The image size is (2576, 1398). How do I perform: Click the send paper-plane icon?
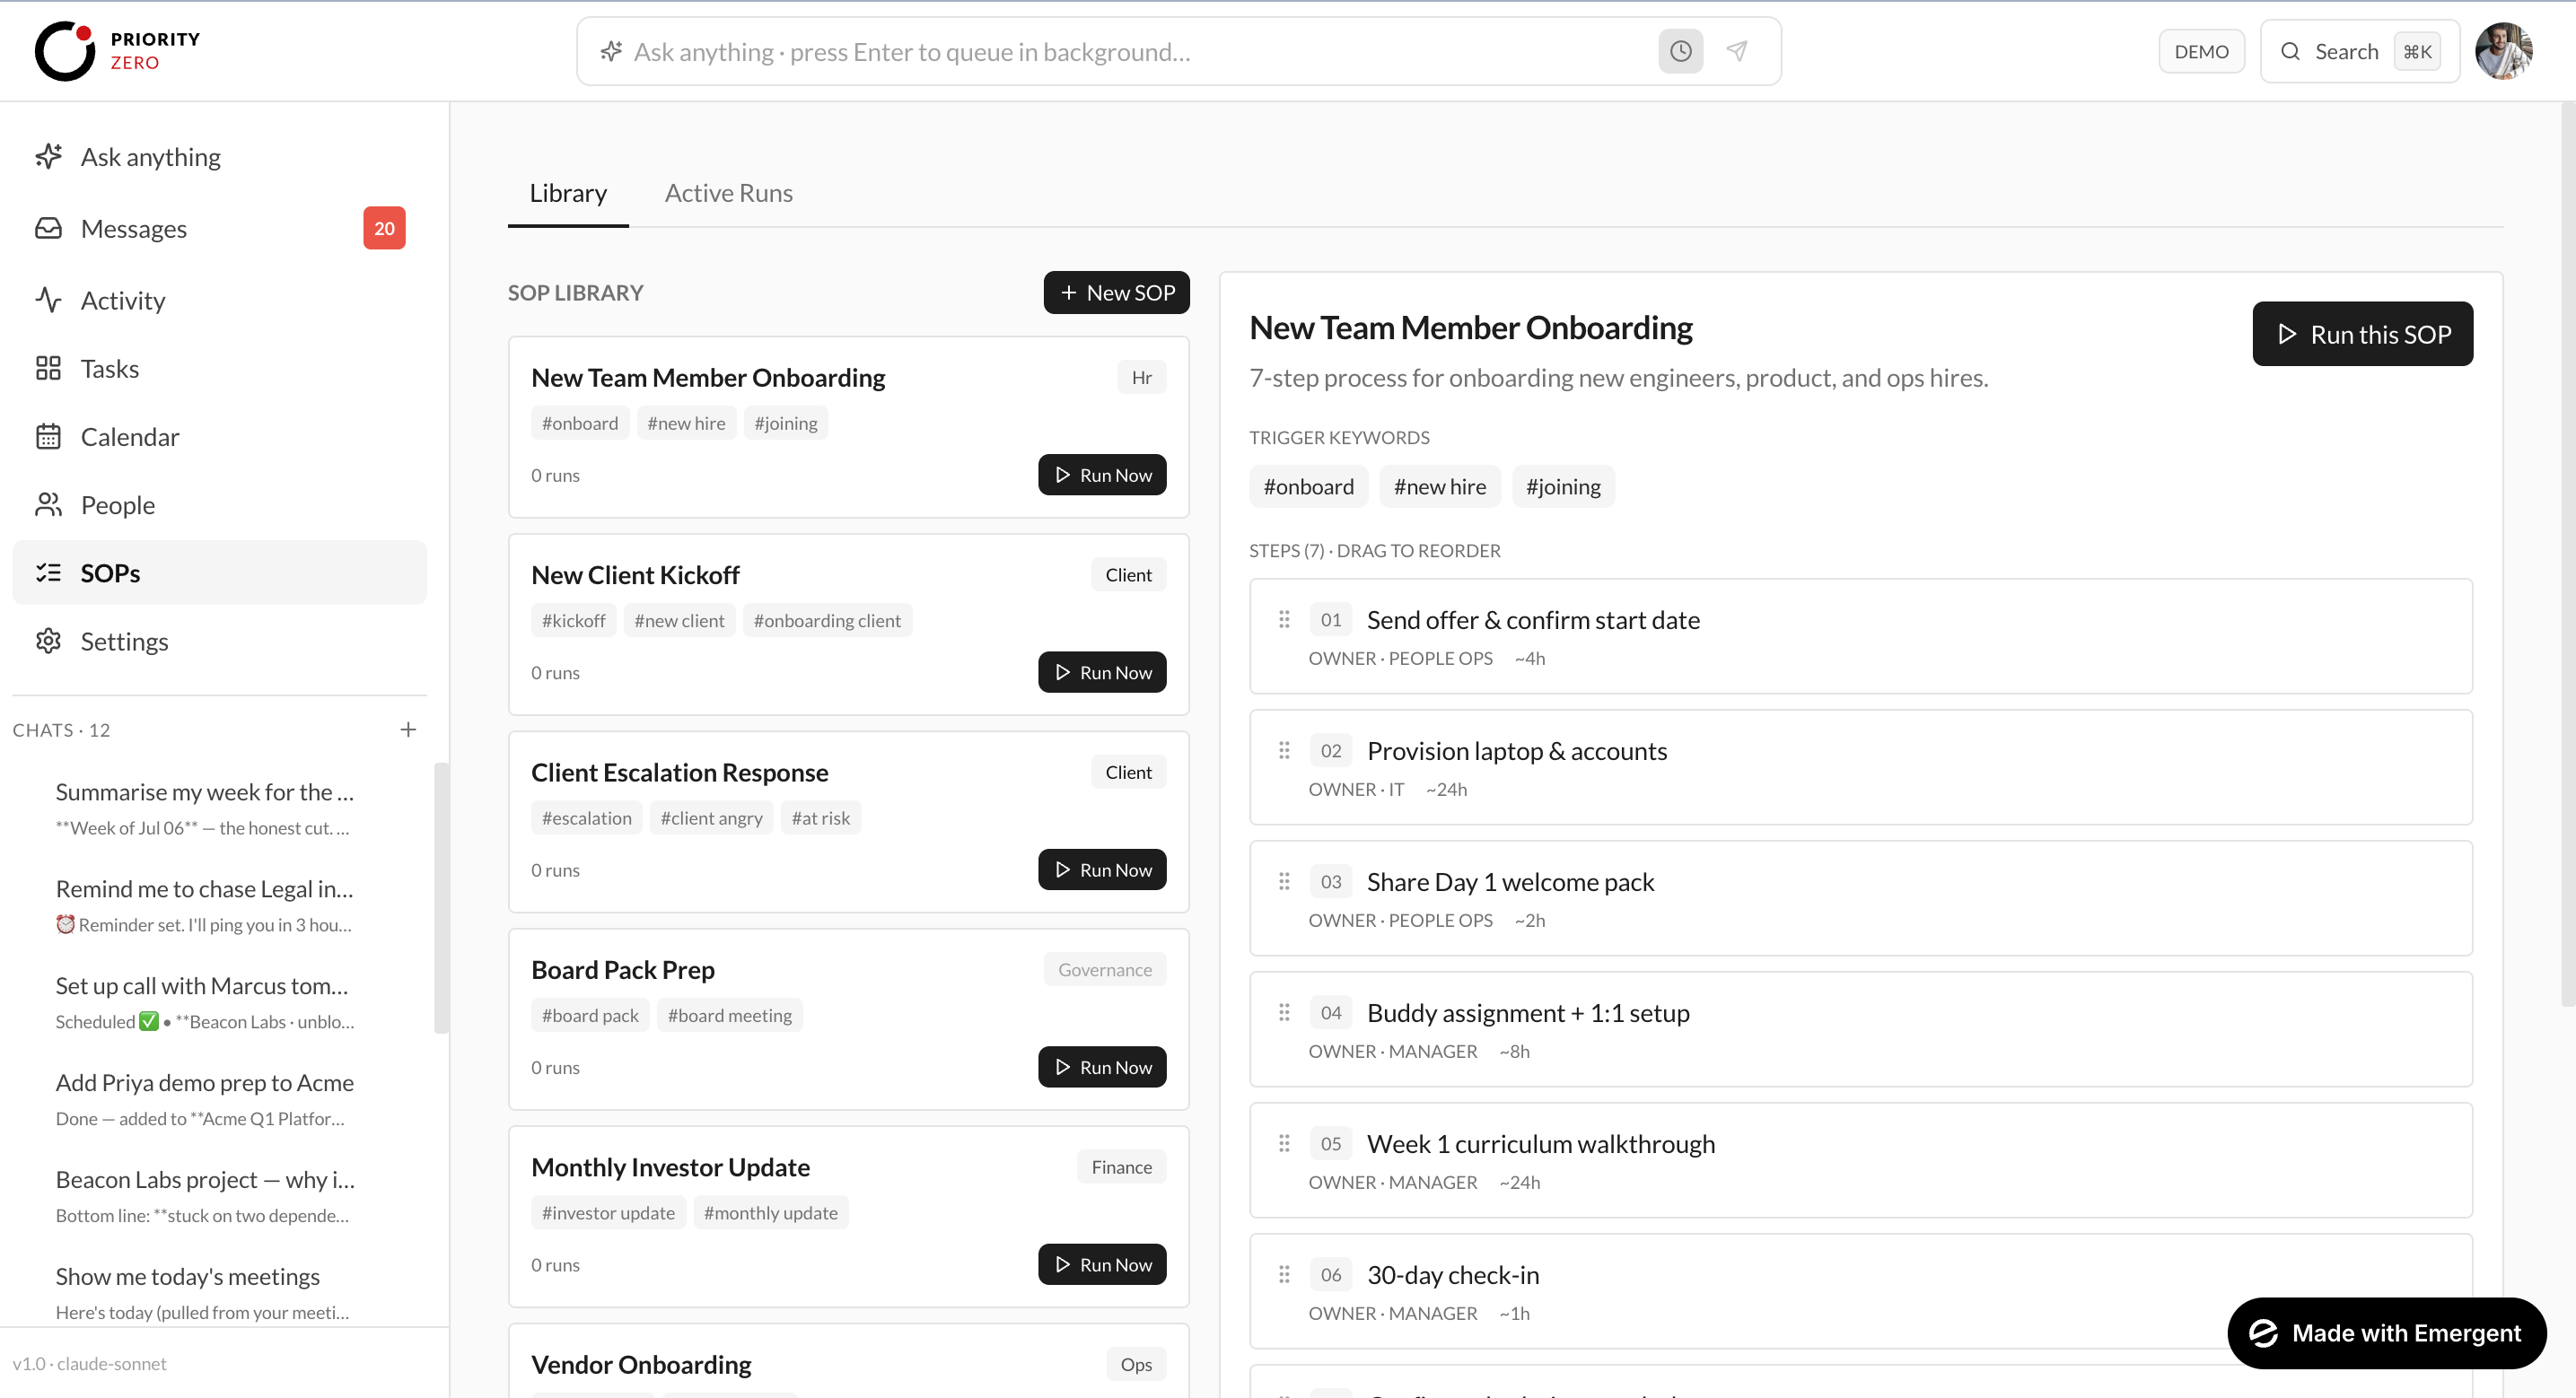(x=1737, y=51)
